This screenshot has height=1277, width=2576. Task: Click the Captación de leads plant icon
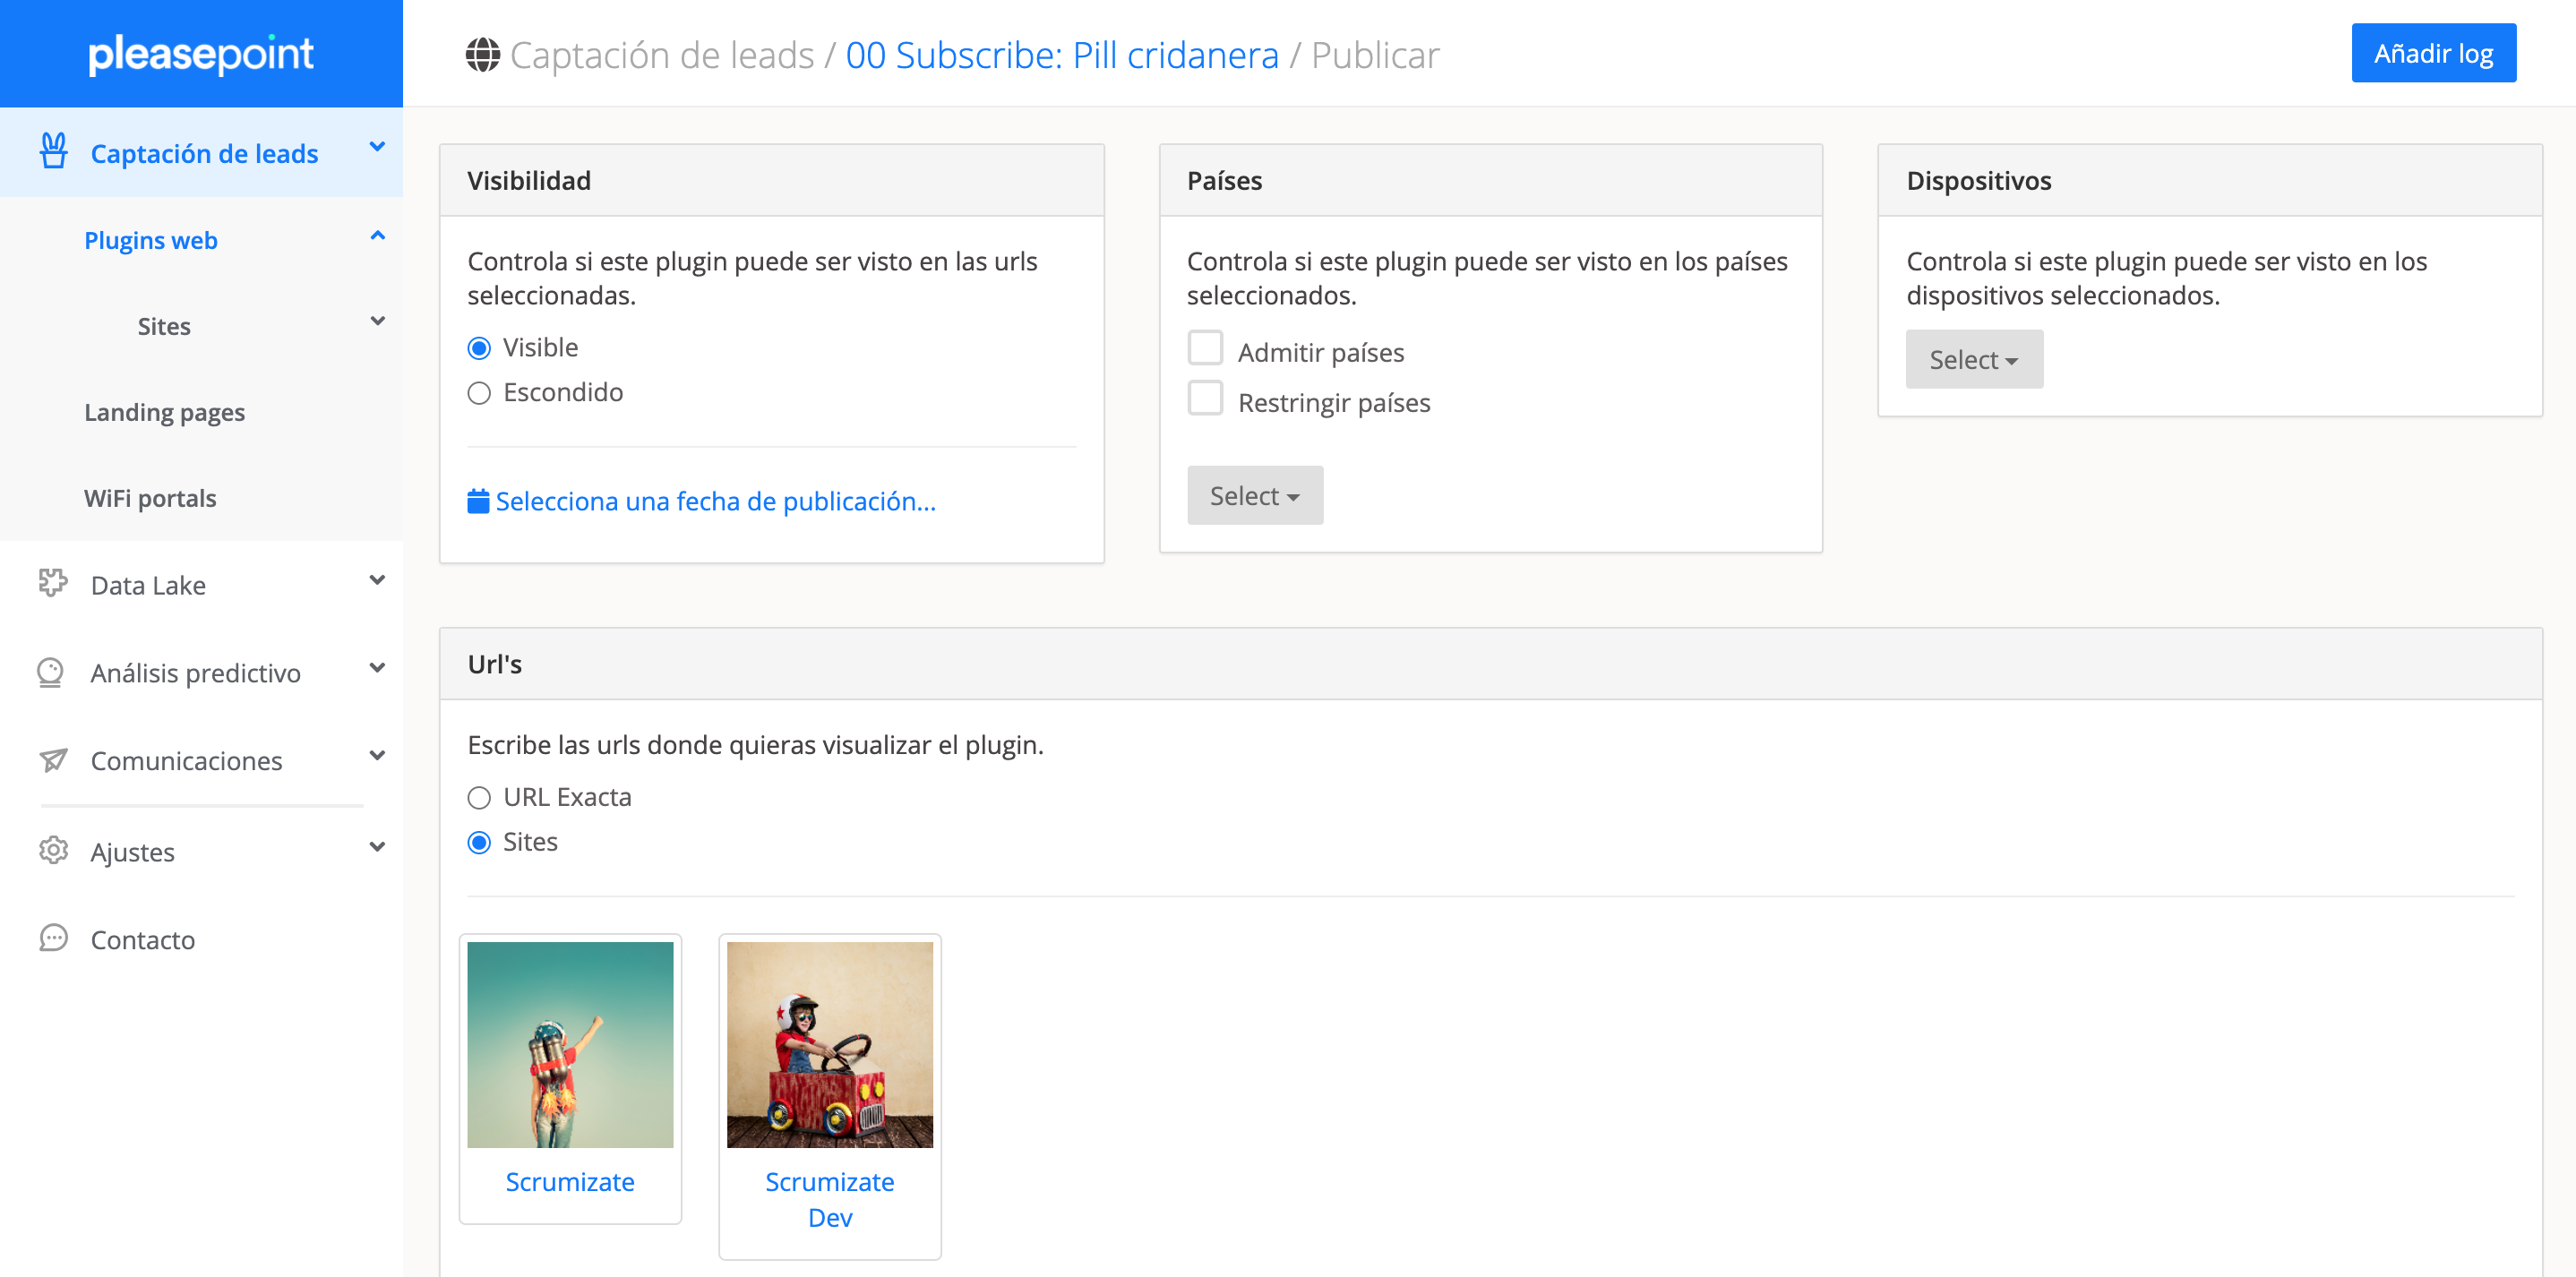53,152
